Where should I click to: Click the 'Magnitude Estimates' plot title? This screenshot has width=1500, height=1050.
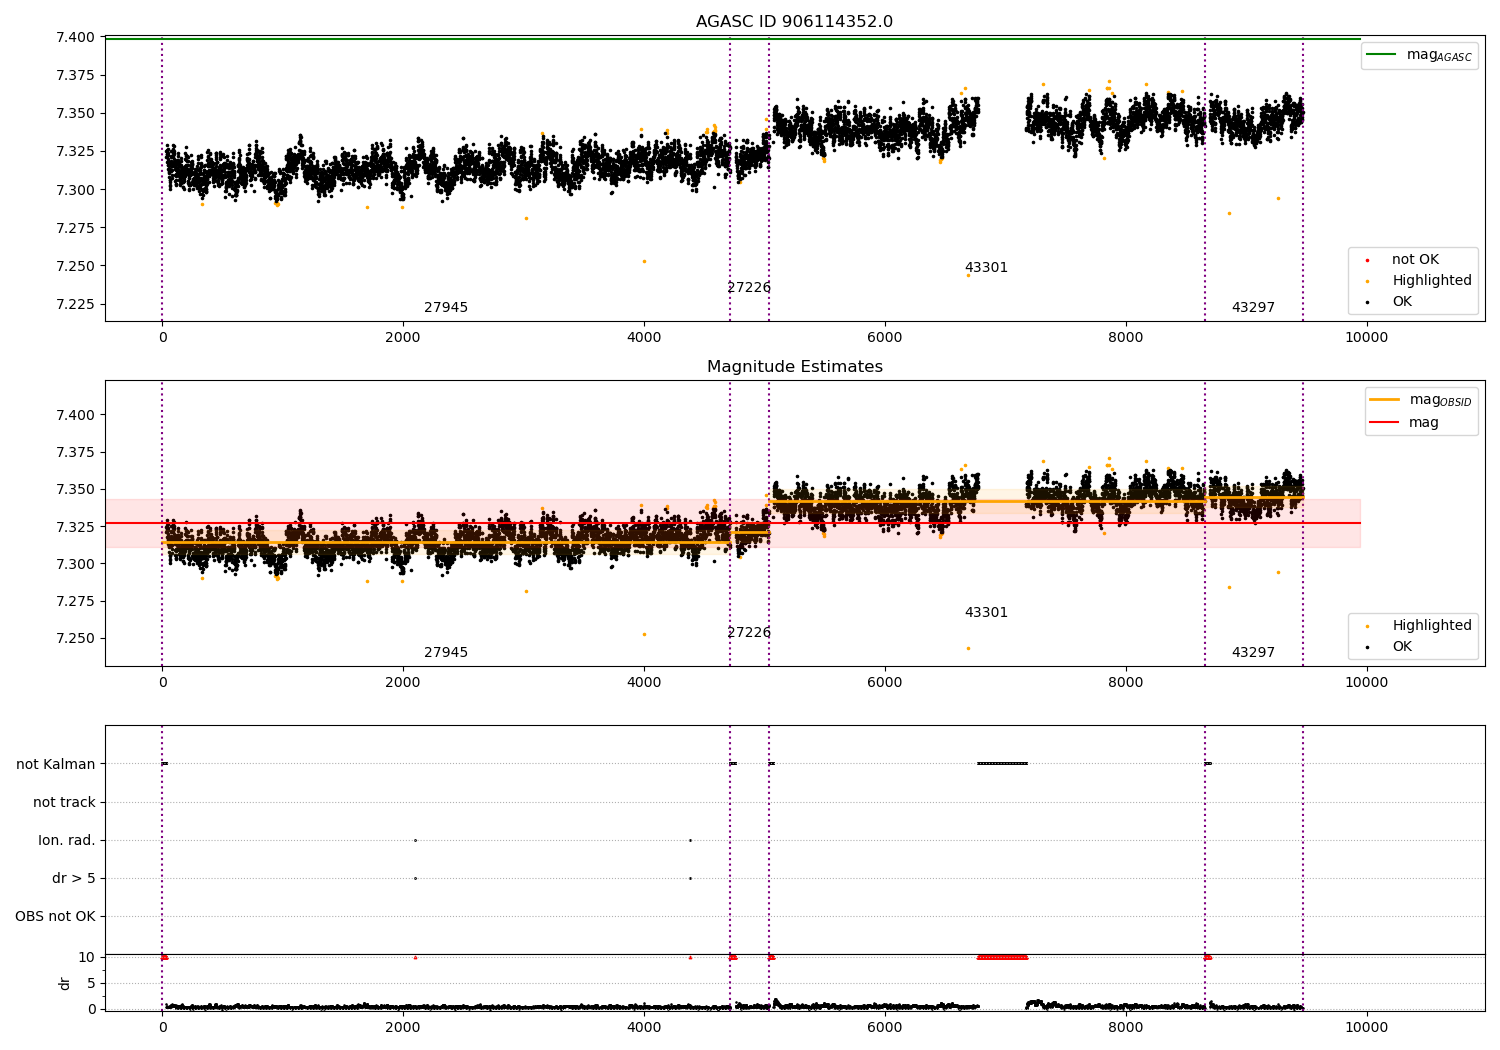794,367
